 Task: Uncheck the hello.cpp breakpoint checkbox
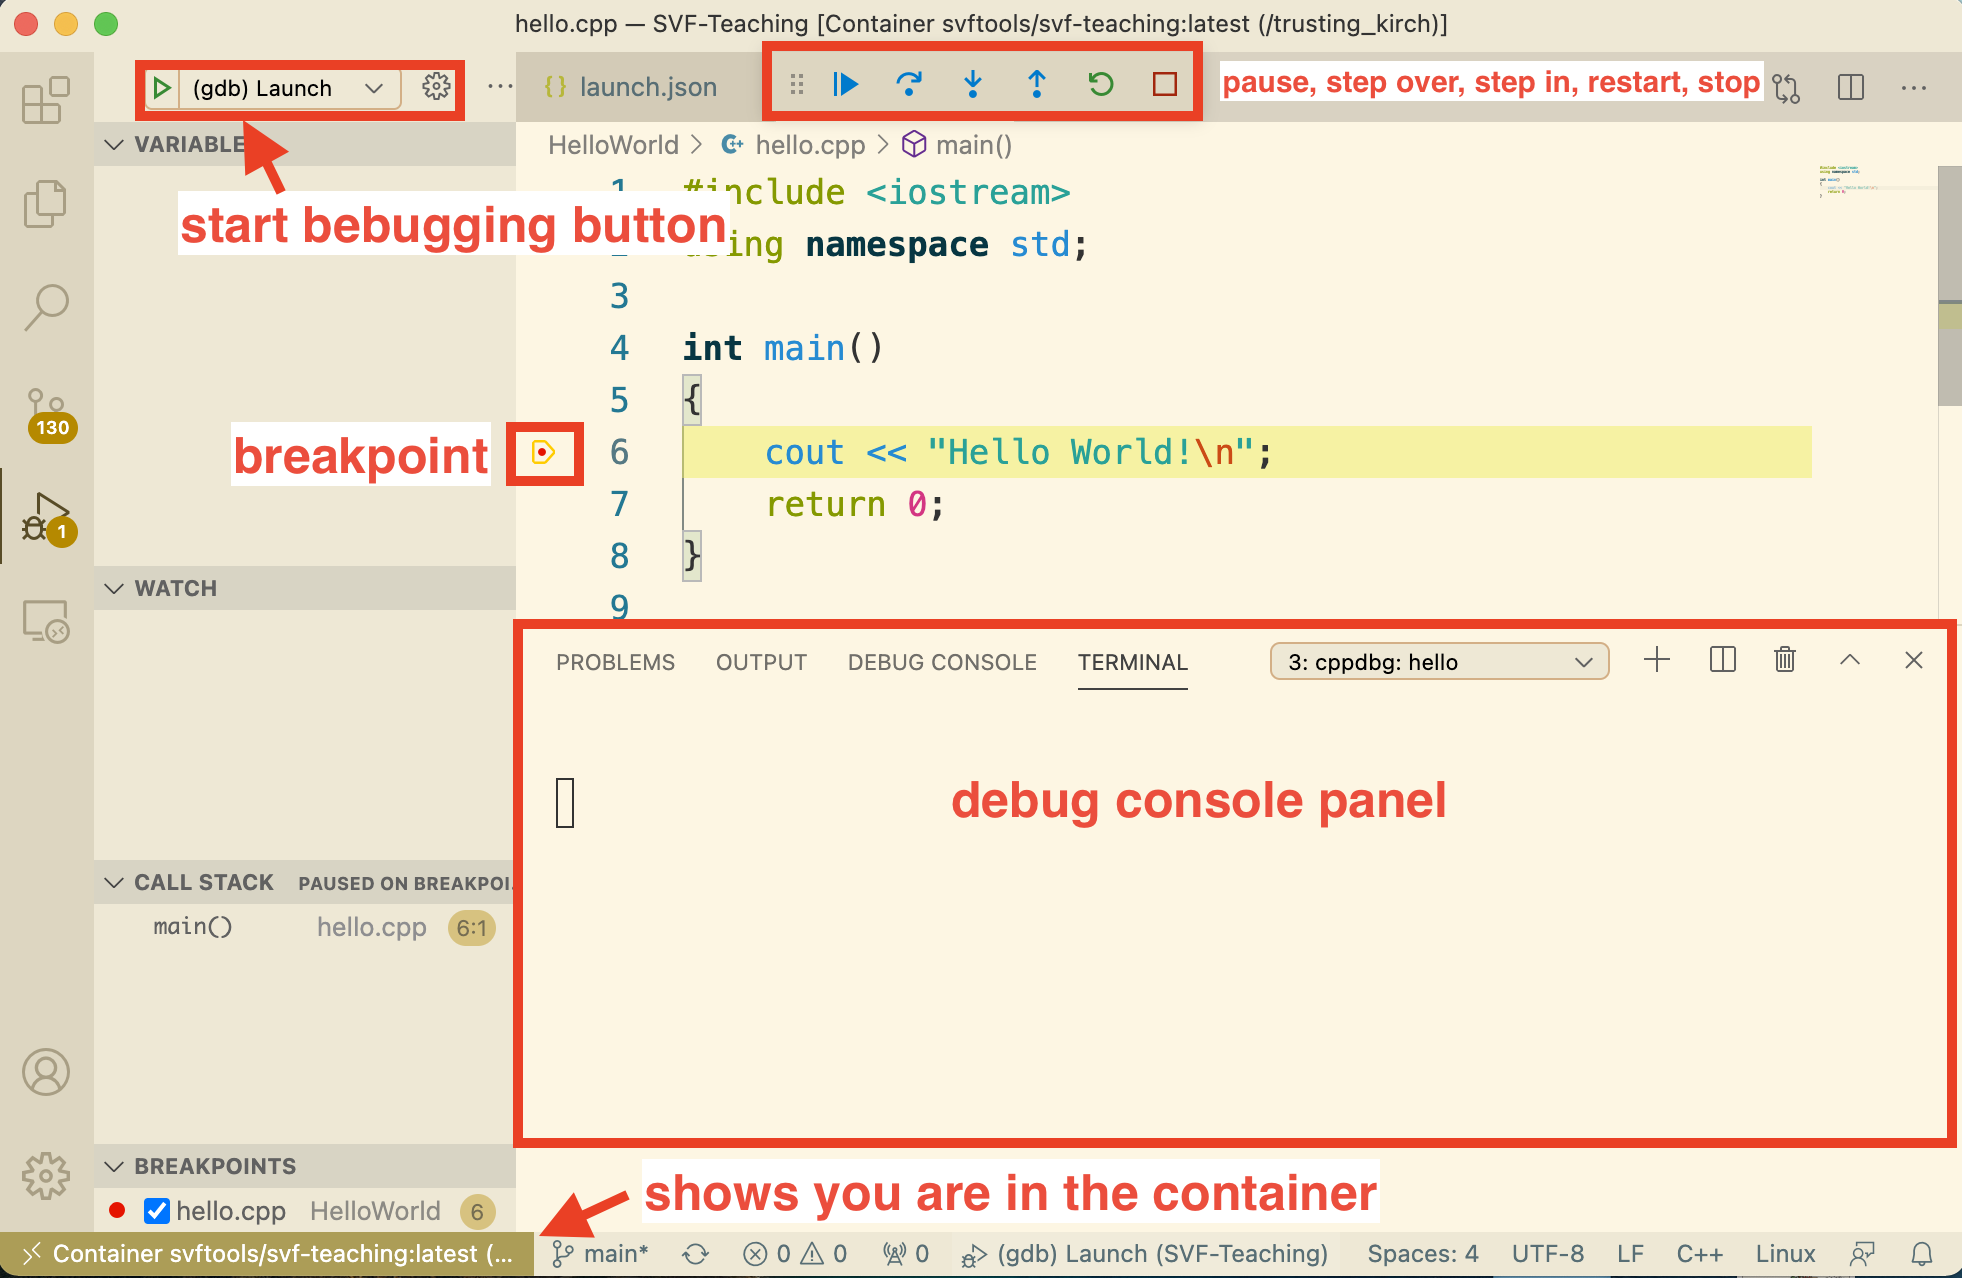tap(157, 1211)
